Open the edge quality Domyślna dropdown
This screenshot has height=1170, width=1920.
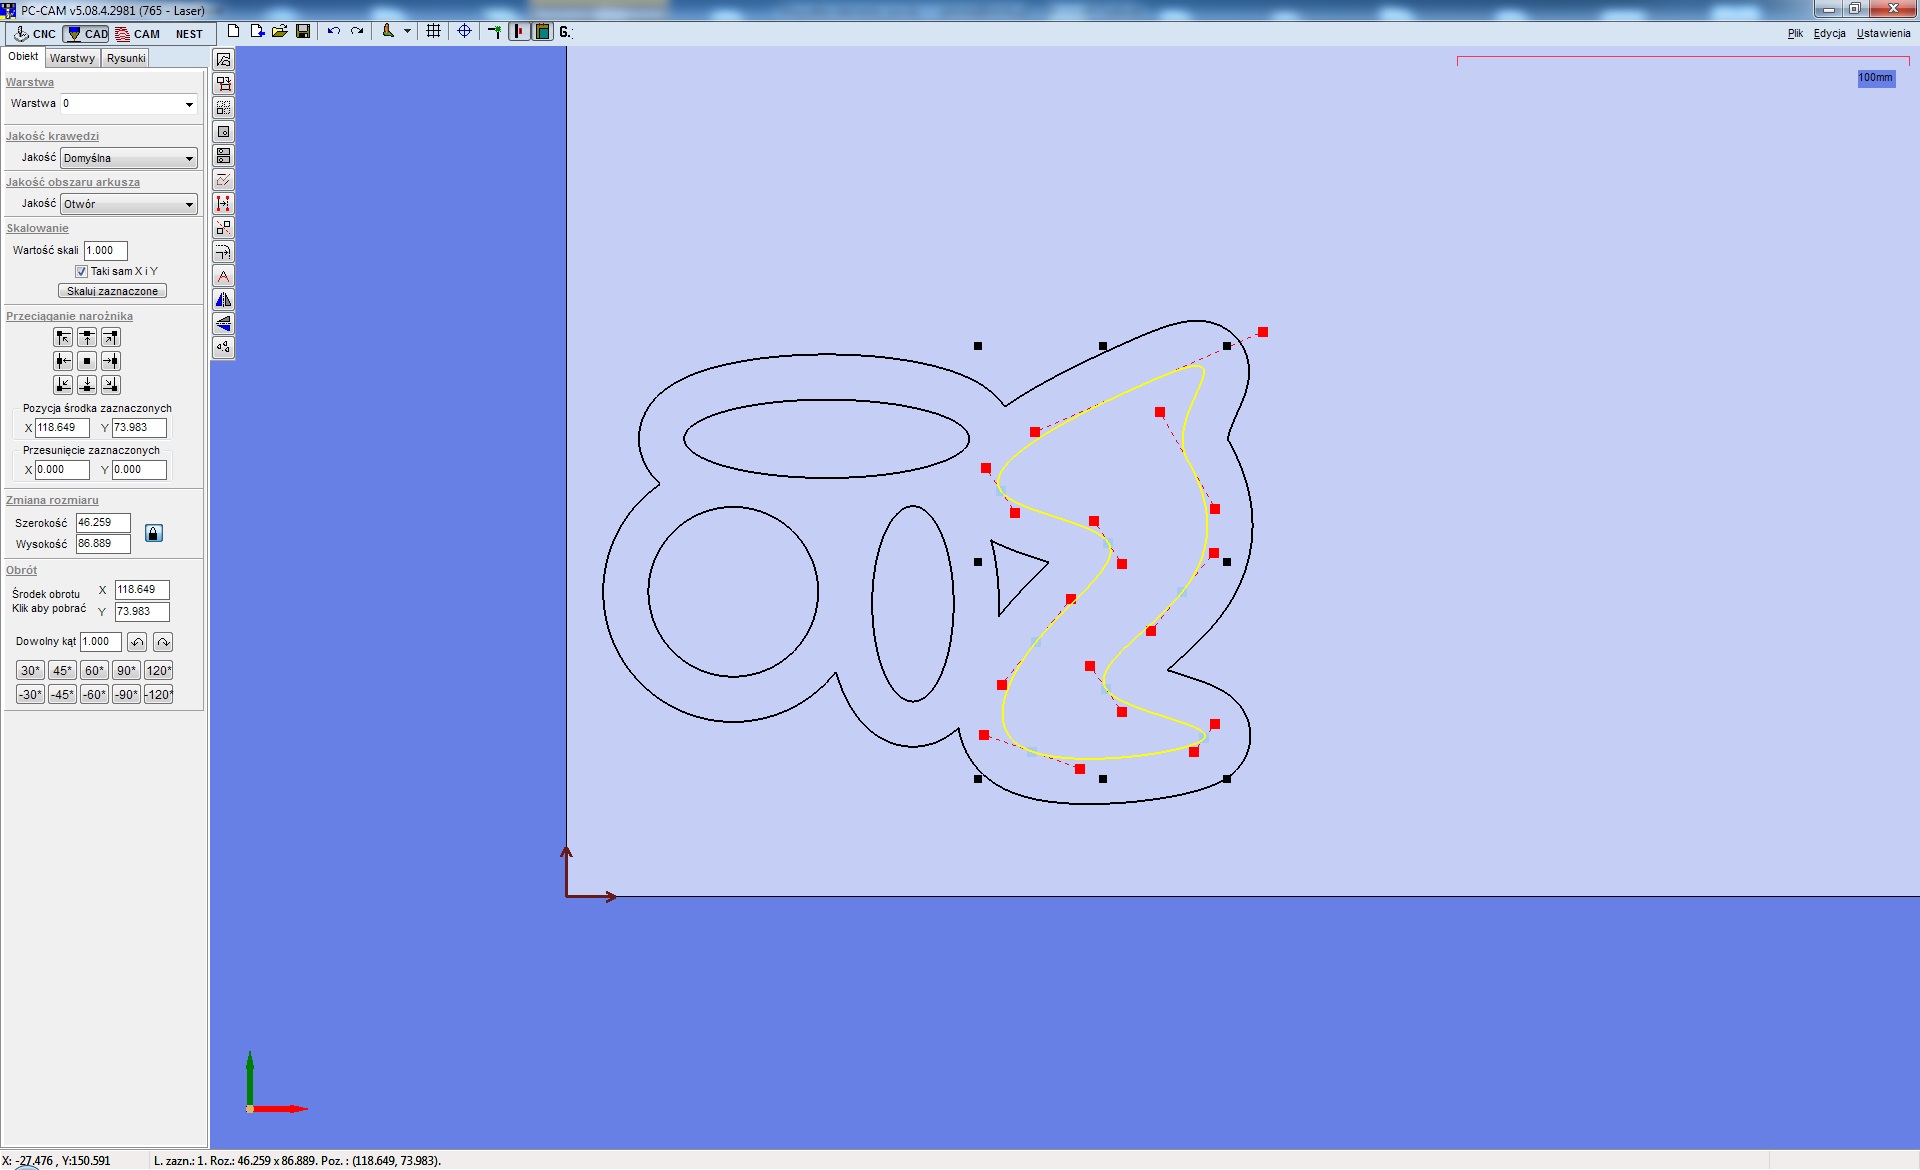(x=129, y=158)
